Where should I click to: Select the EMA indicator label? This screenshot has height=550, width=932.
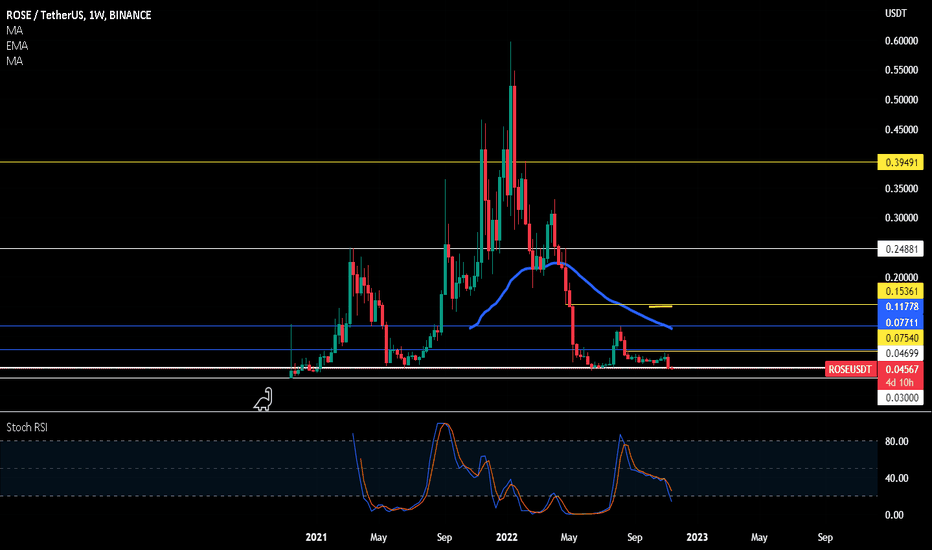point(17,46)
